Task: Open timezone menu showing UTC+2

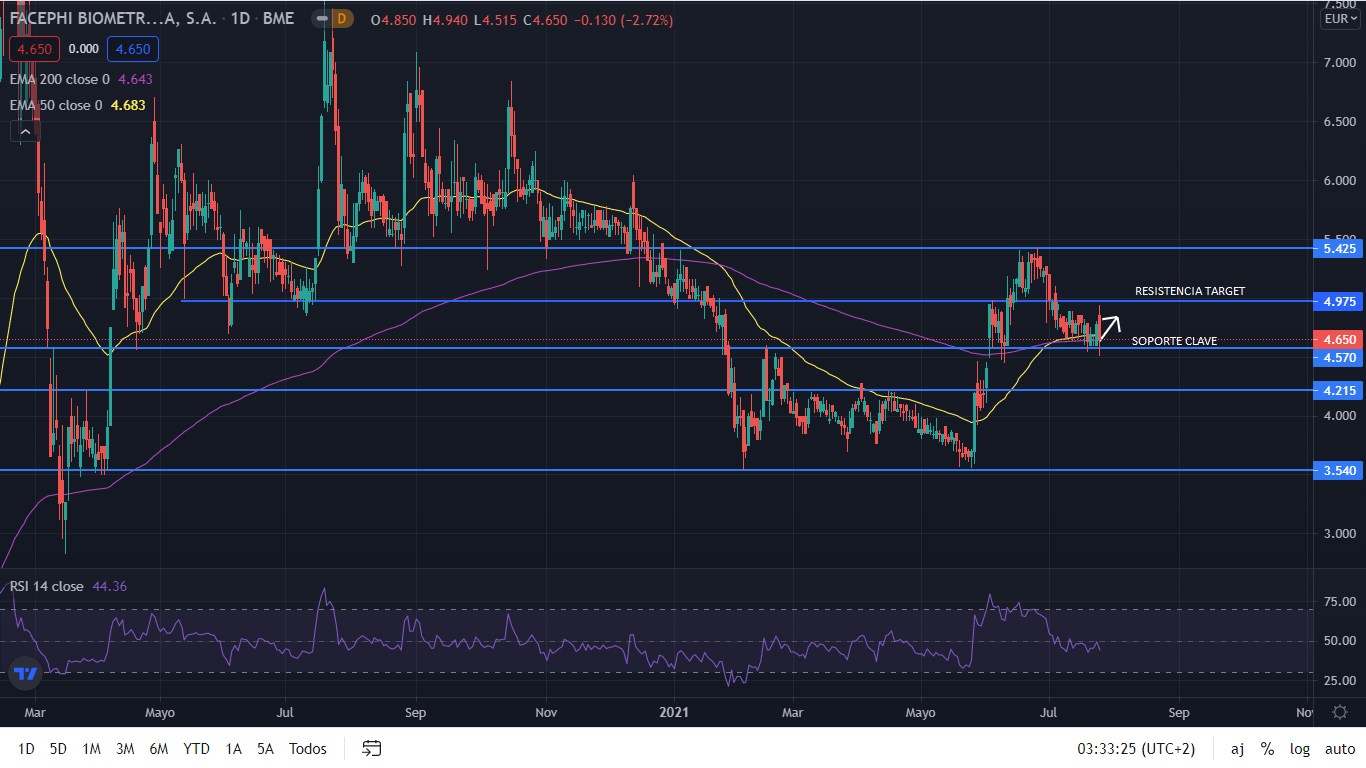Action: (1136, 749)
